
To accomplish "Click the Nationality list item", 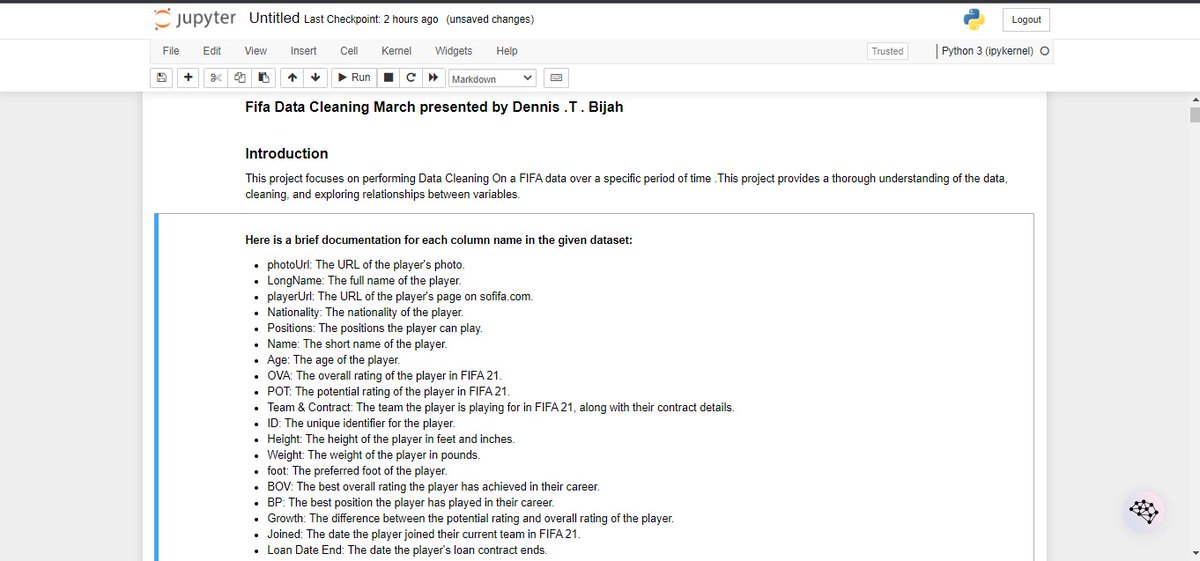I will (365, 312).
